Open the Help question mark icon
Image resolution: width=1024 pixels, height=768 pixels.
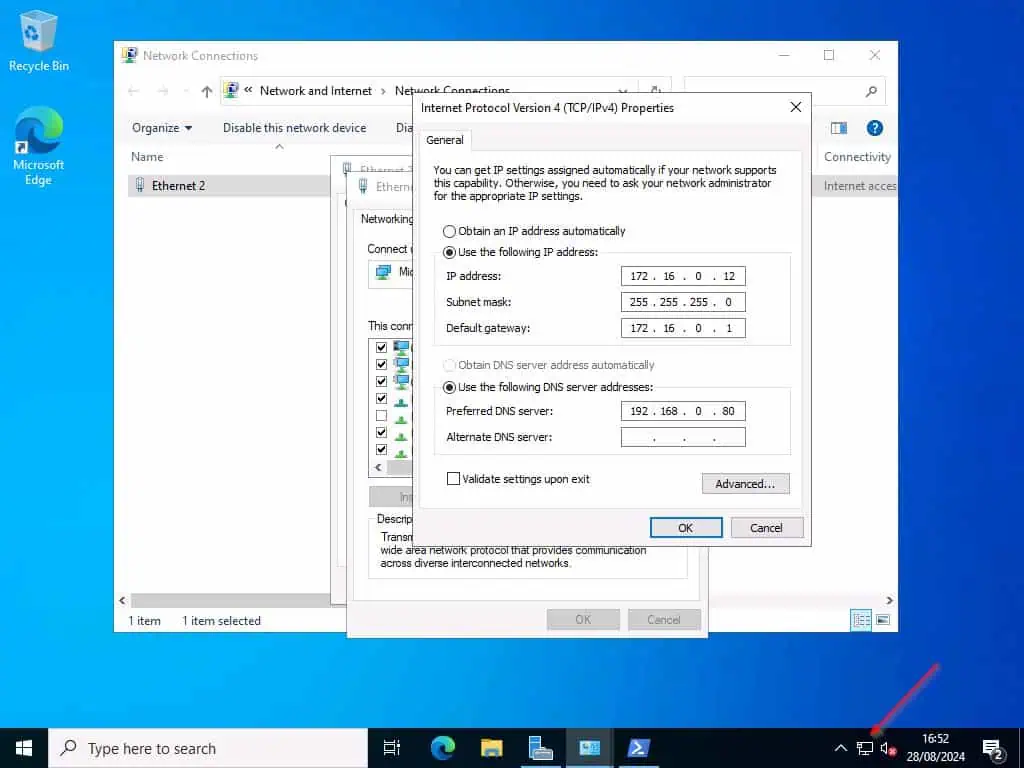[874, 128]
